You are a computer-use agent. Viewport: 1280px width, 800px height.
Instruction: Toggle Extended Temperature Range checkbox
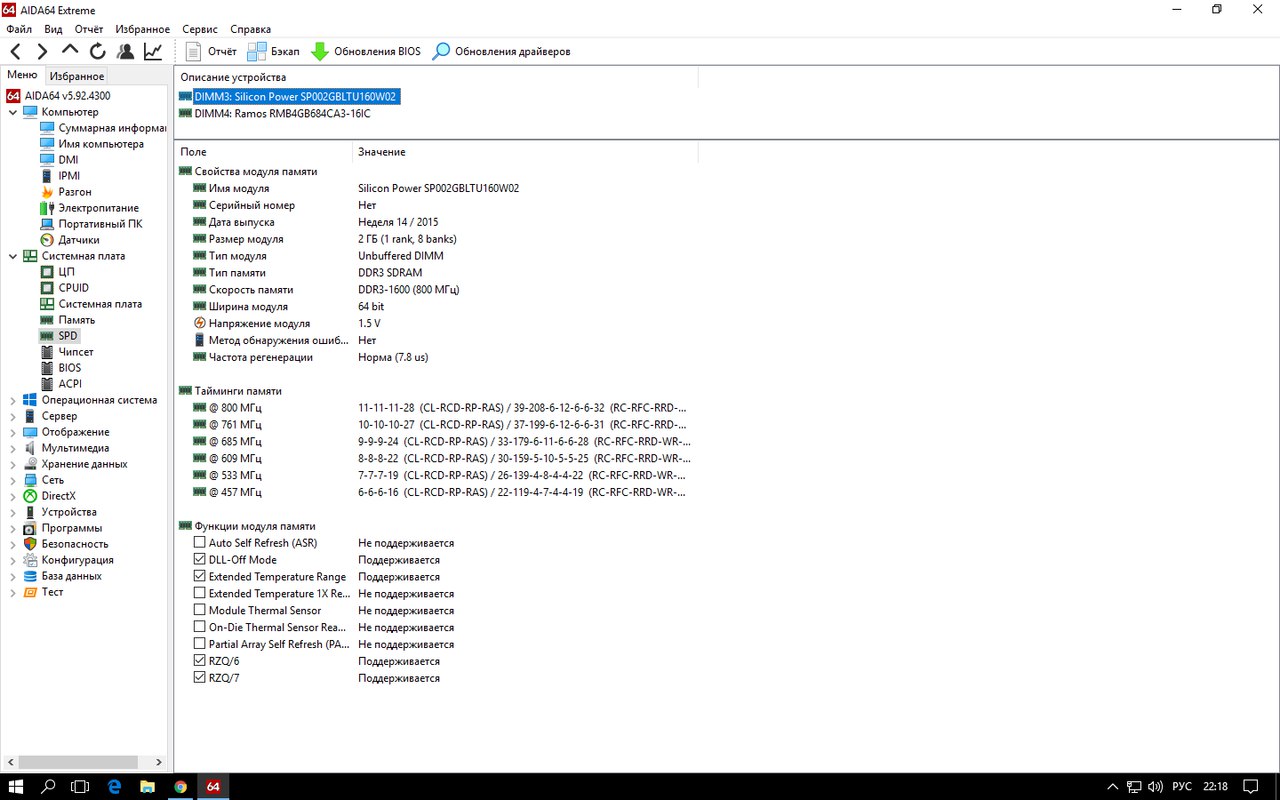click(x=199, y=577)
